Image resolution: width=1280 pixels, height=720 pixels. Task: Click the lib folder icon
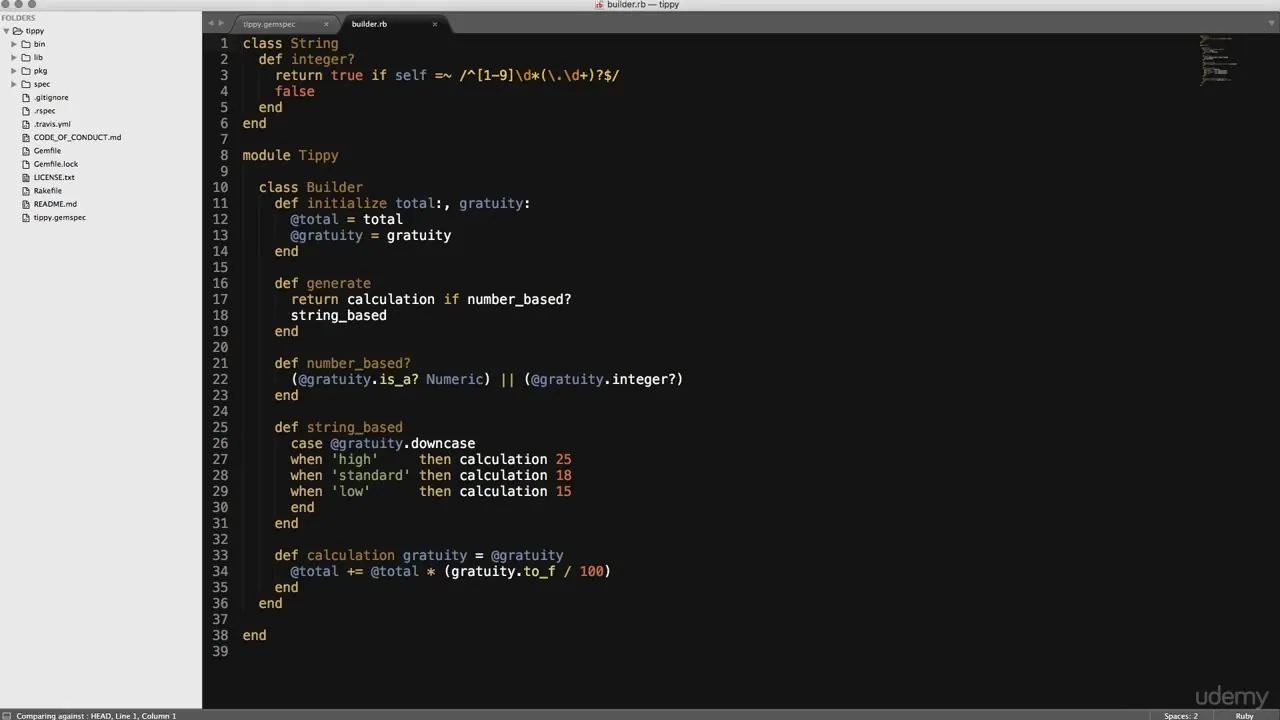point(27,57)
